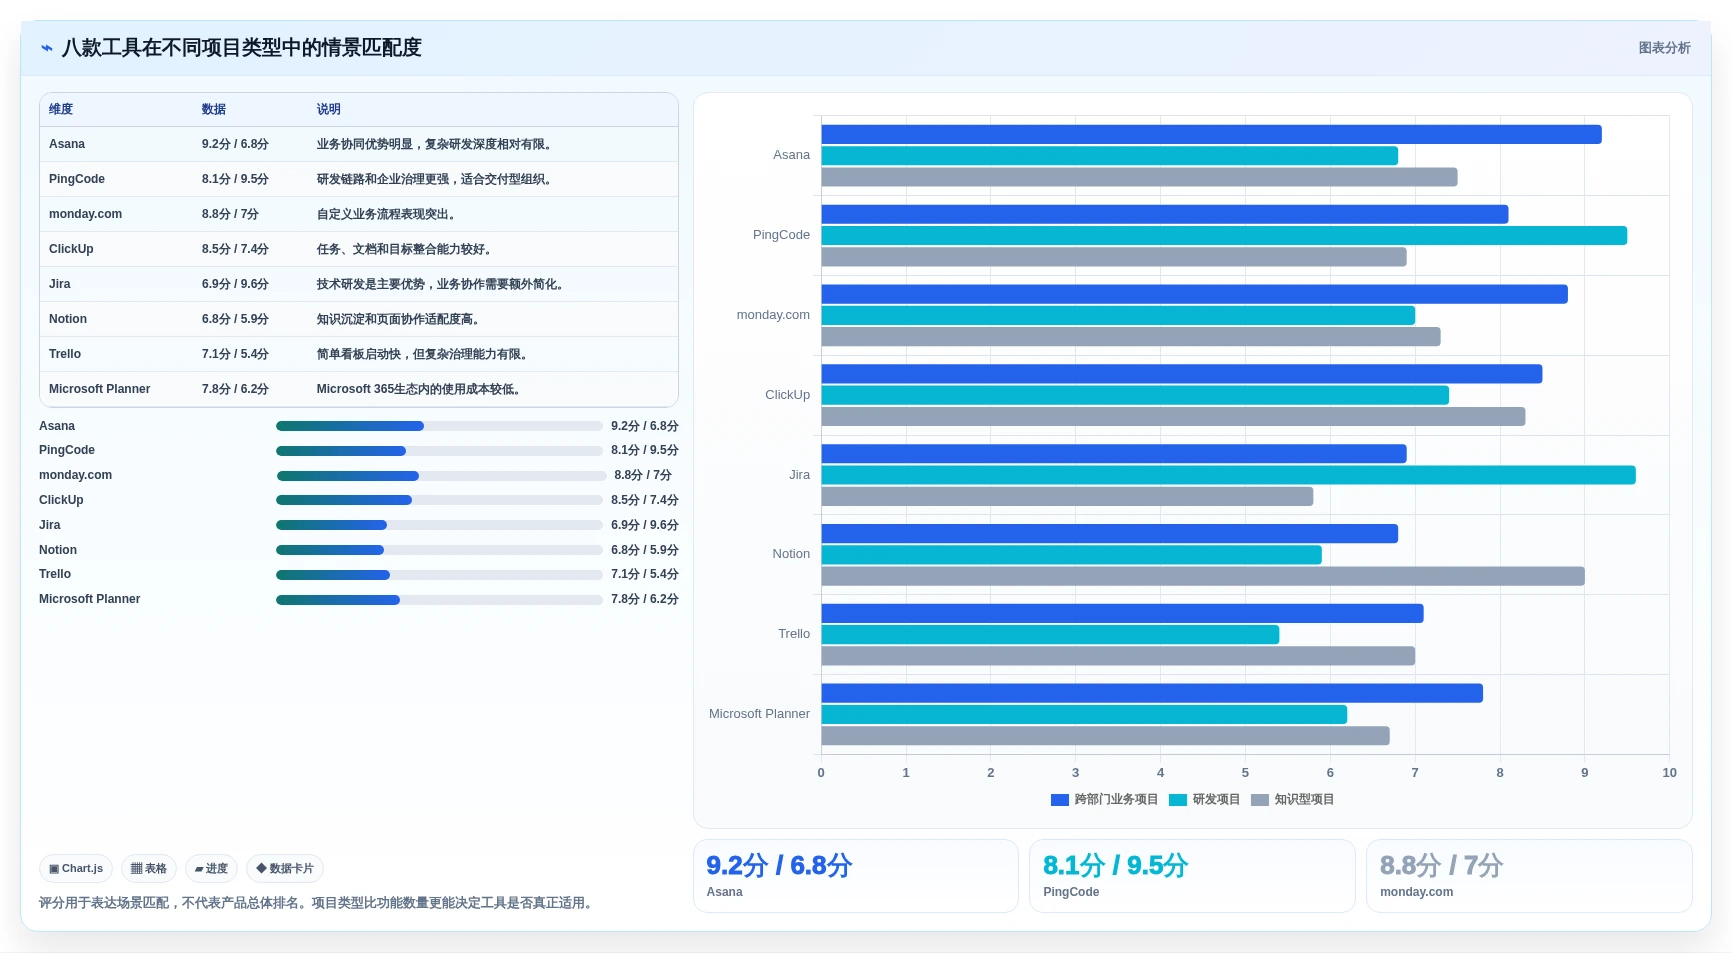
Task: Click Asana's blue bar in the chart
Action: tap(1211, 135)
